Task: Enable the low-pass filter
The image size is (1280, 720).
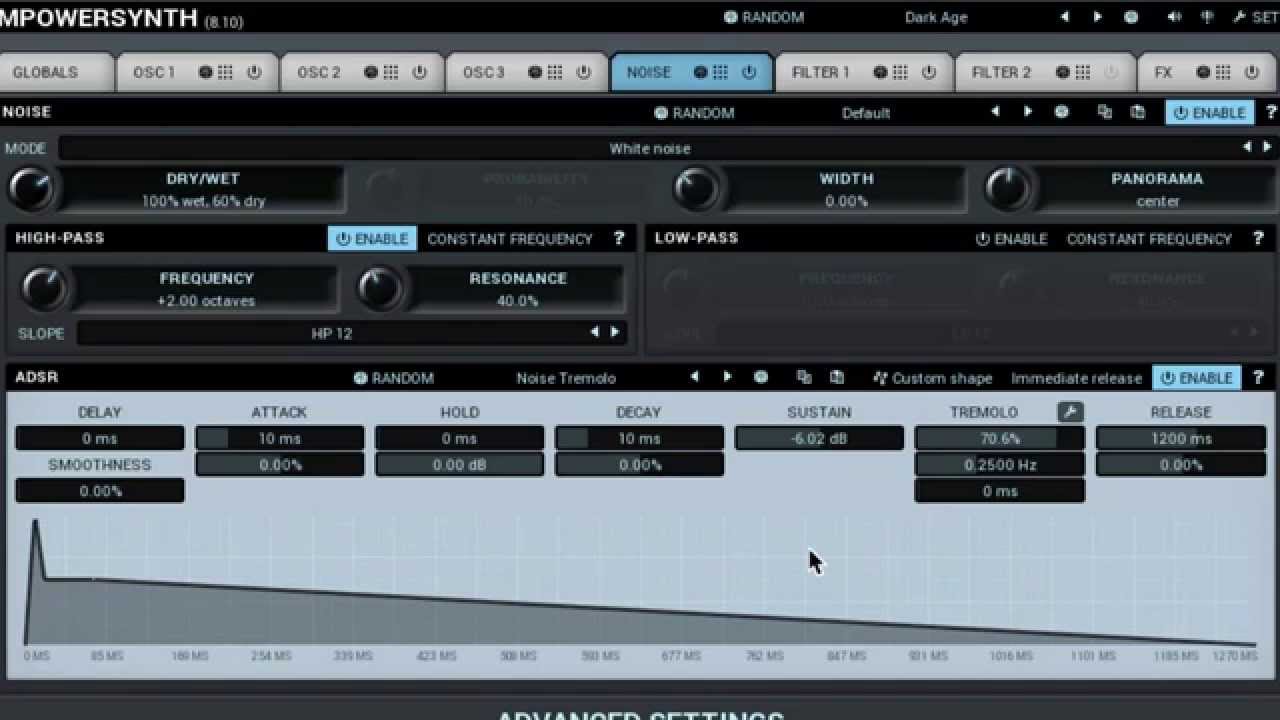Action: coord(1012,238)
